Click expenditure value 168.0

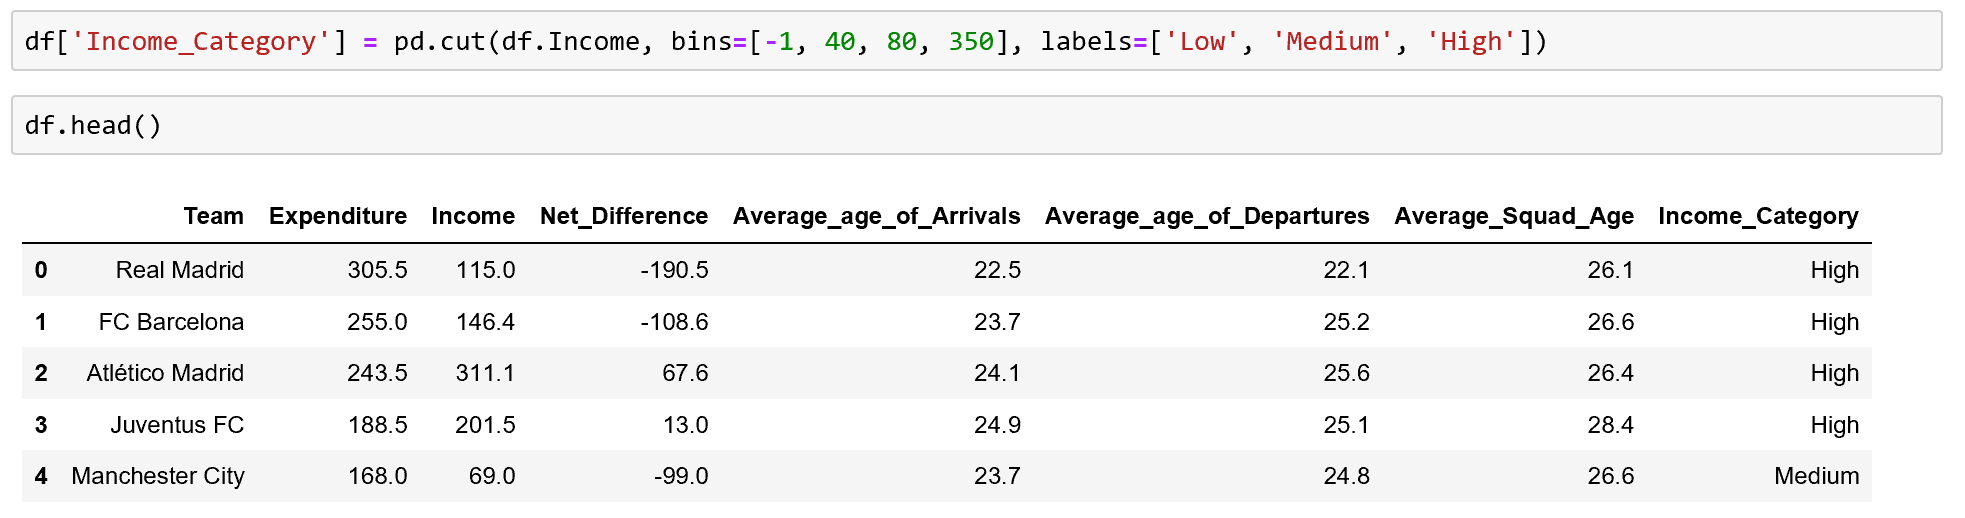[x=377, y=476]
